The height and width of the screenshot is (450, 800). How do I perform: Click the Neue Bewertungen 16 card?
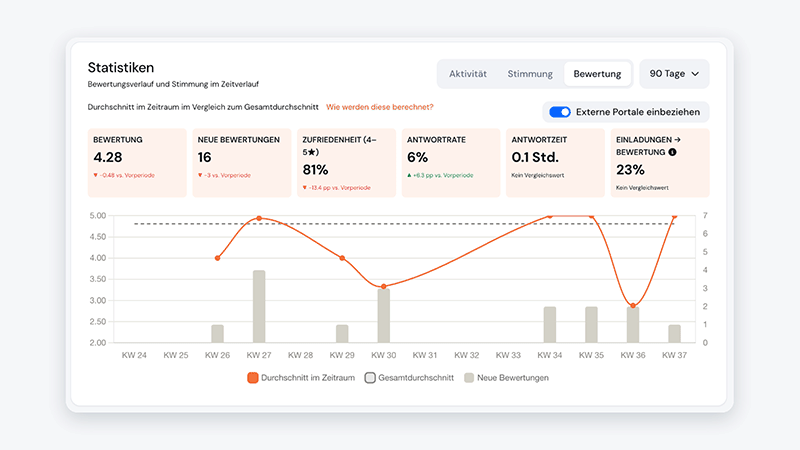(x=242, y=163)
